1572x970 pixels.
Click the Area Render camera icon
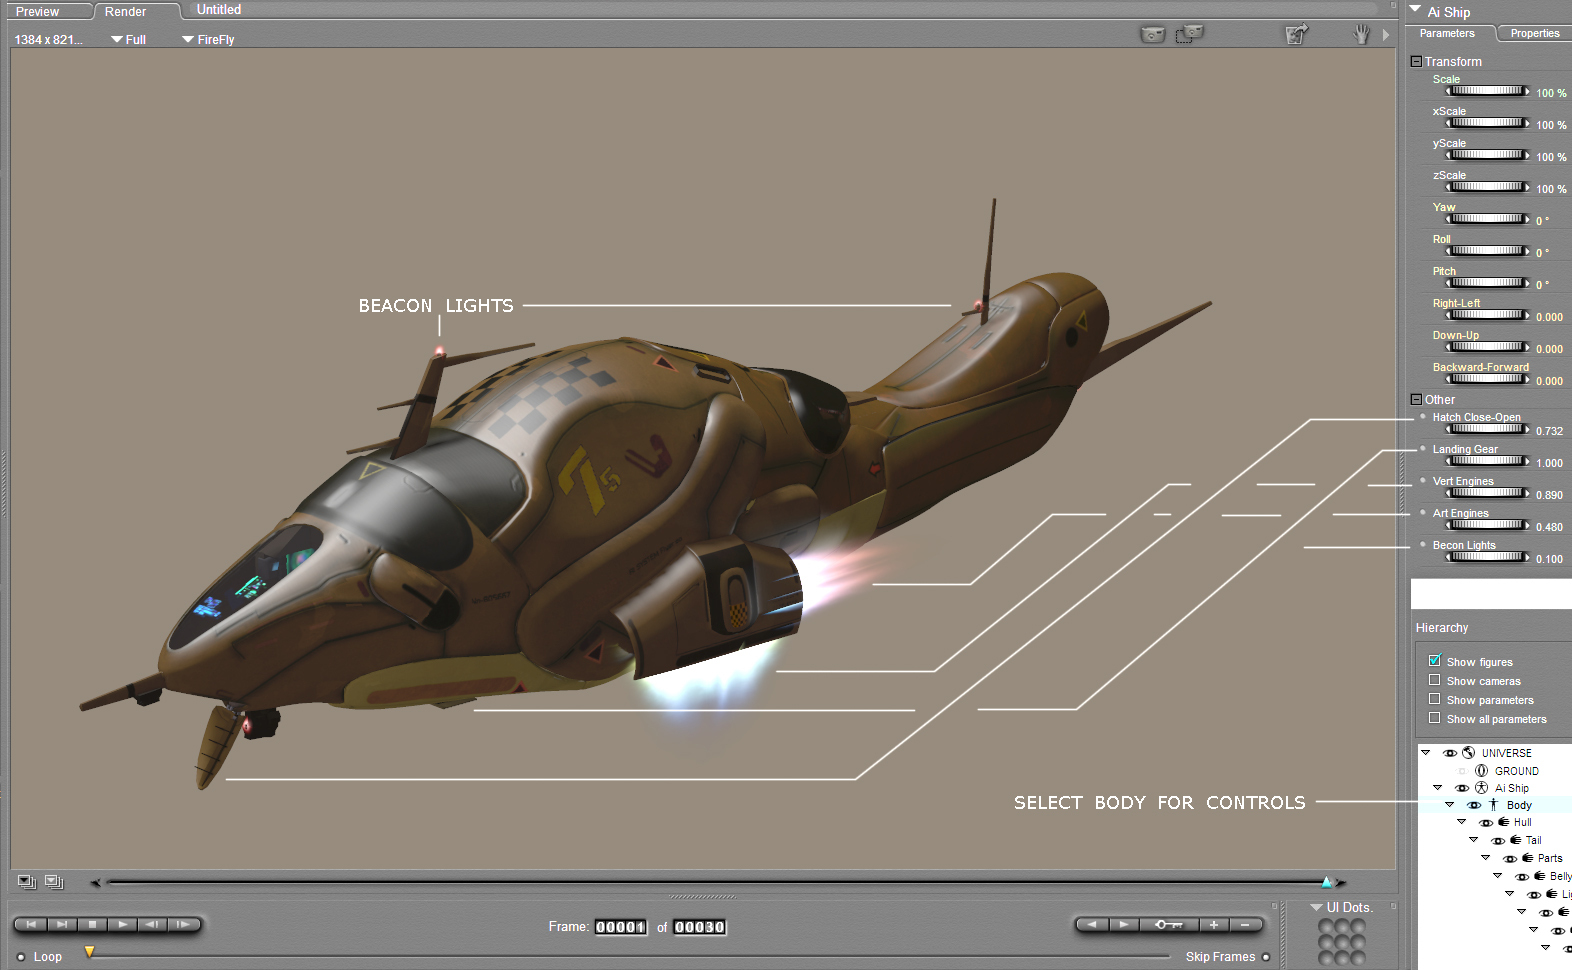point(1189,34)
